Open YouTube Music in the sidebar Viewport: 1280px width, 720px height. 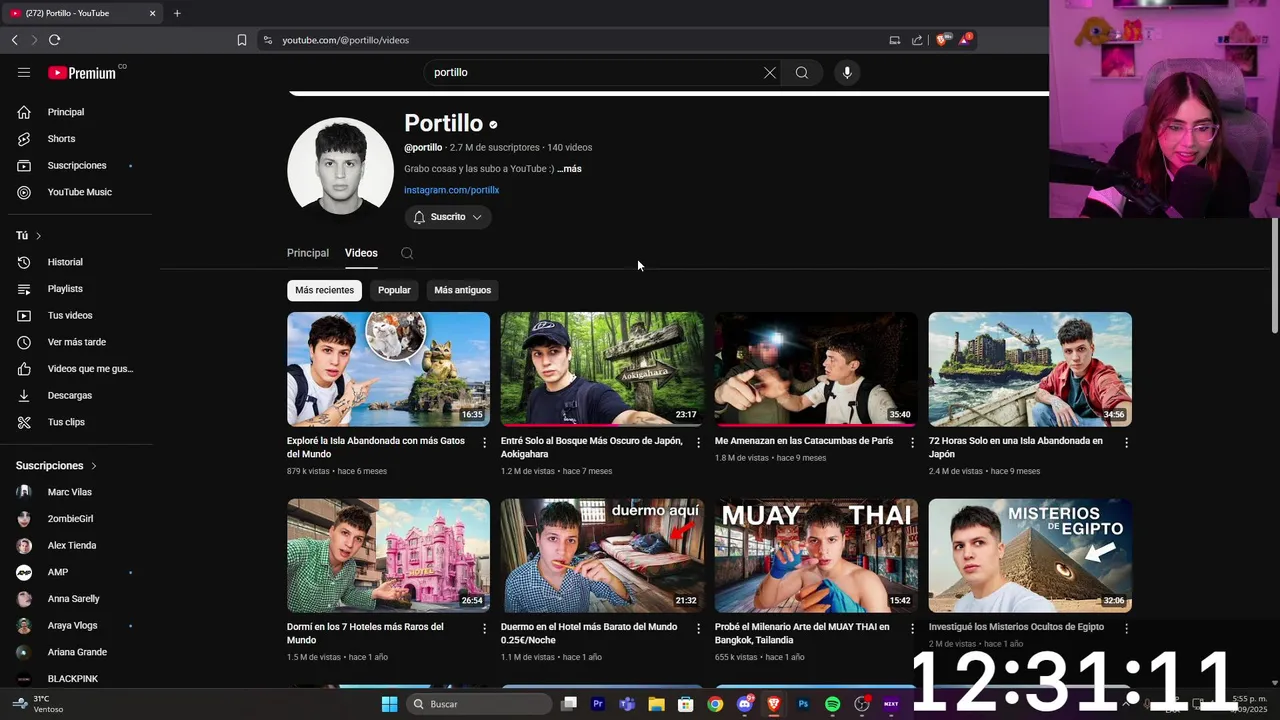pos(80,192)
